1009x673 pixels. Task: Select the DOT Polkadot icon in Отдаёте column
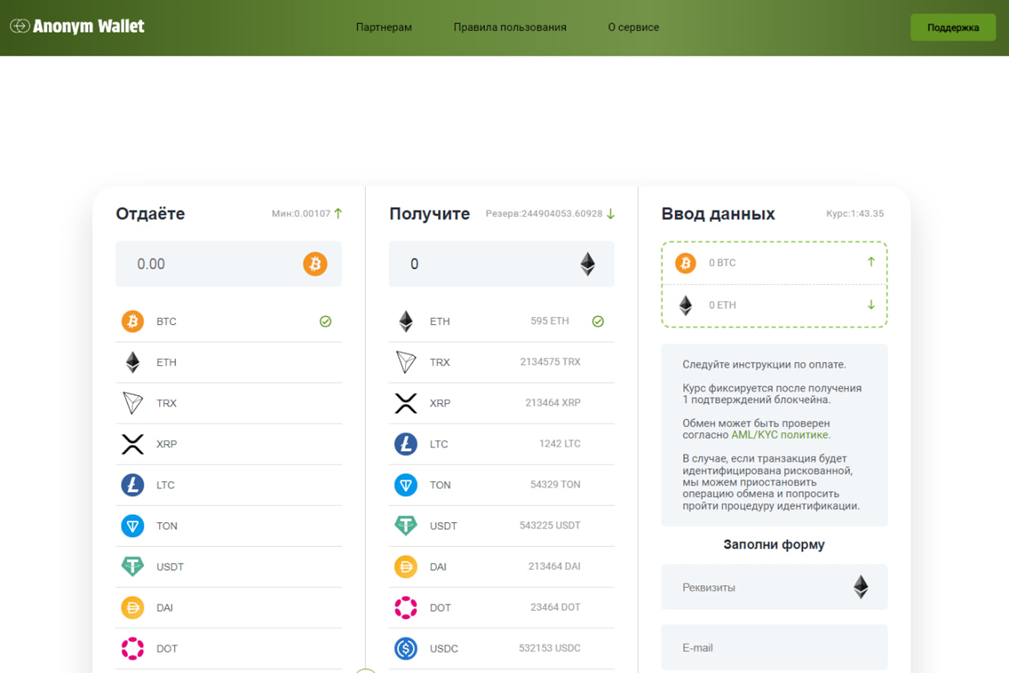tap(132, 648)
